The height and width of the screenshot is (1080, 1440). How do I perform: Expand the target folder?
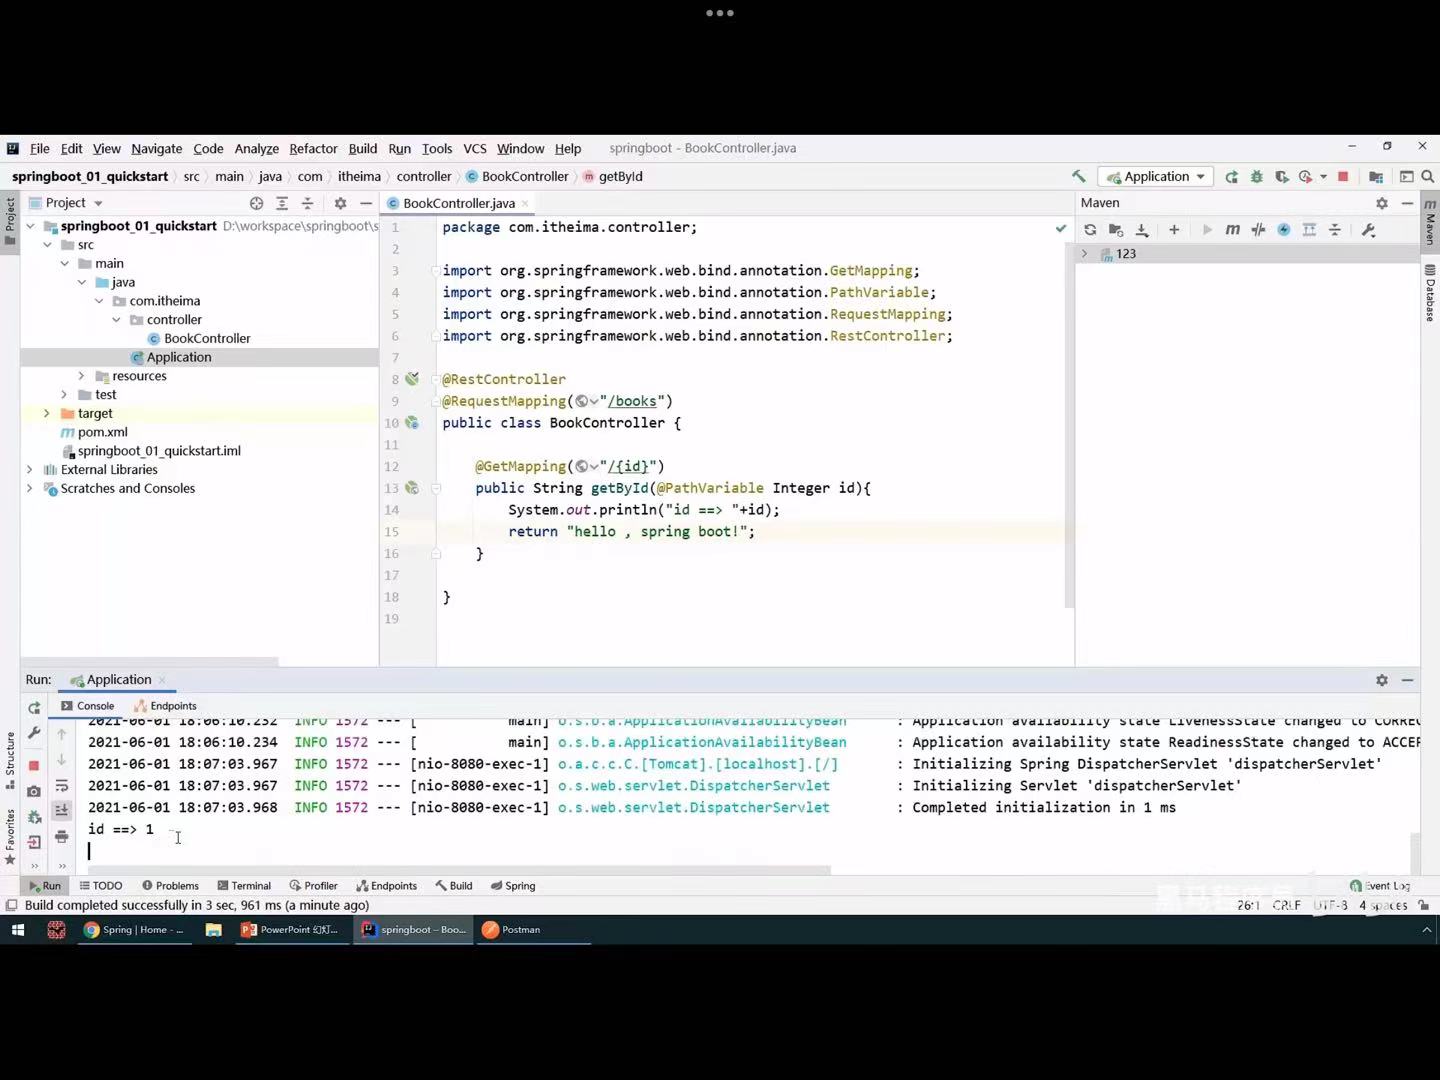[46, 413]
